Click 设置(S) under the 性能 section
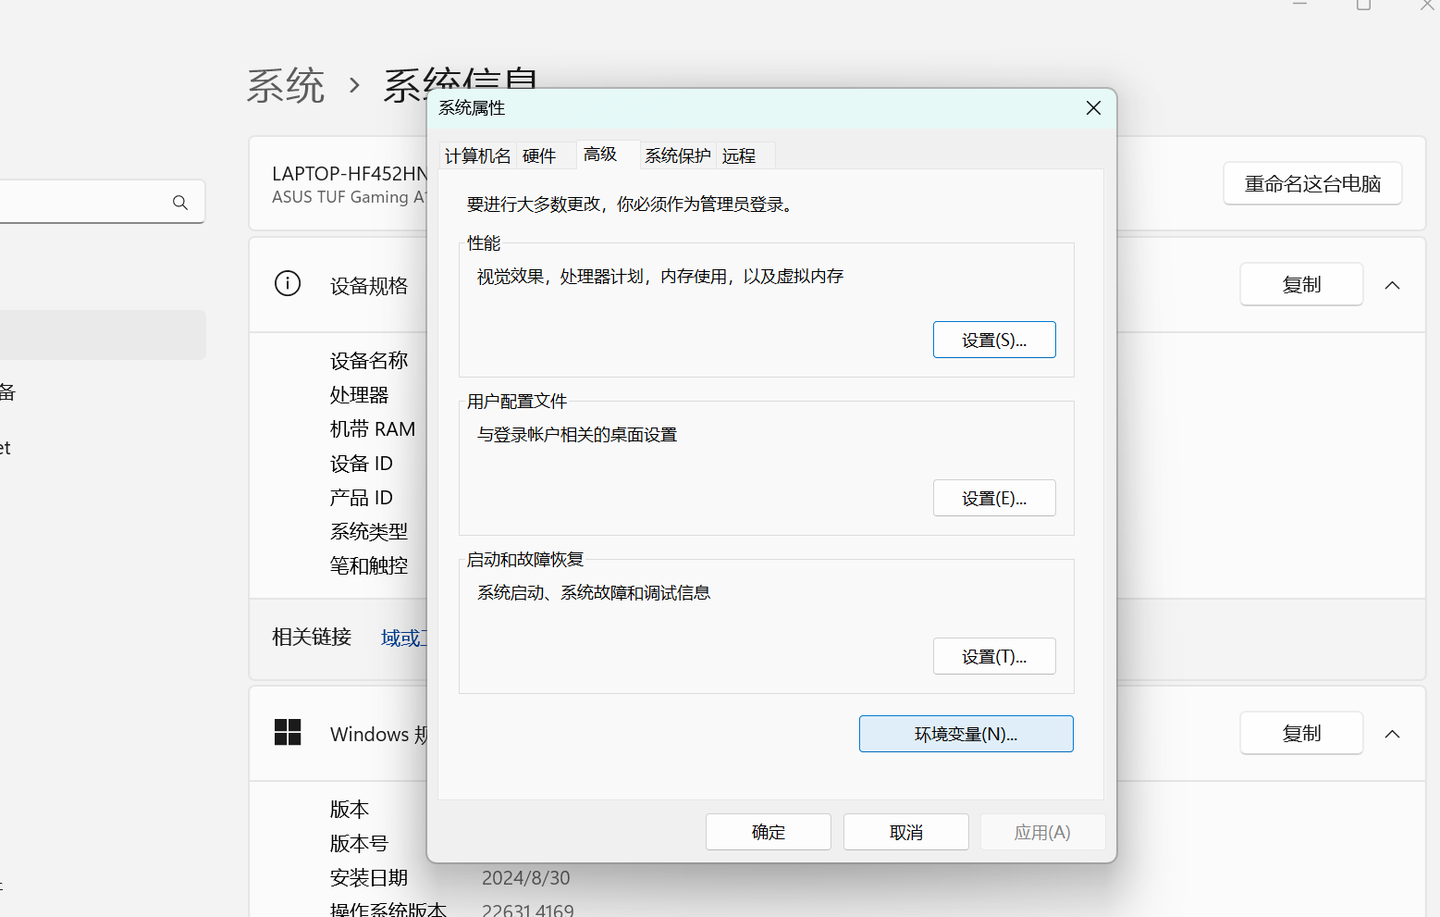 [994, 339]
